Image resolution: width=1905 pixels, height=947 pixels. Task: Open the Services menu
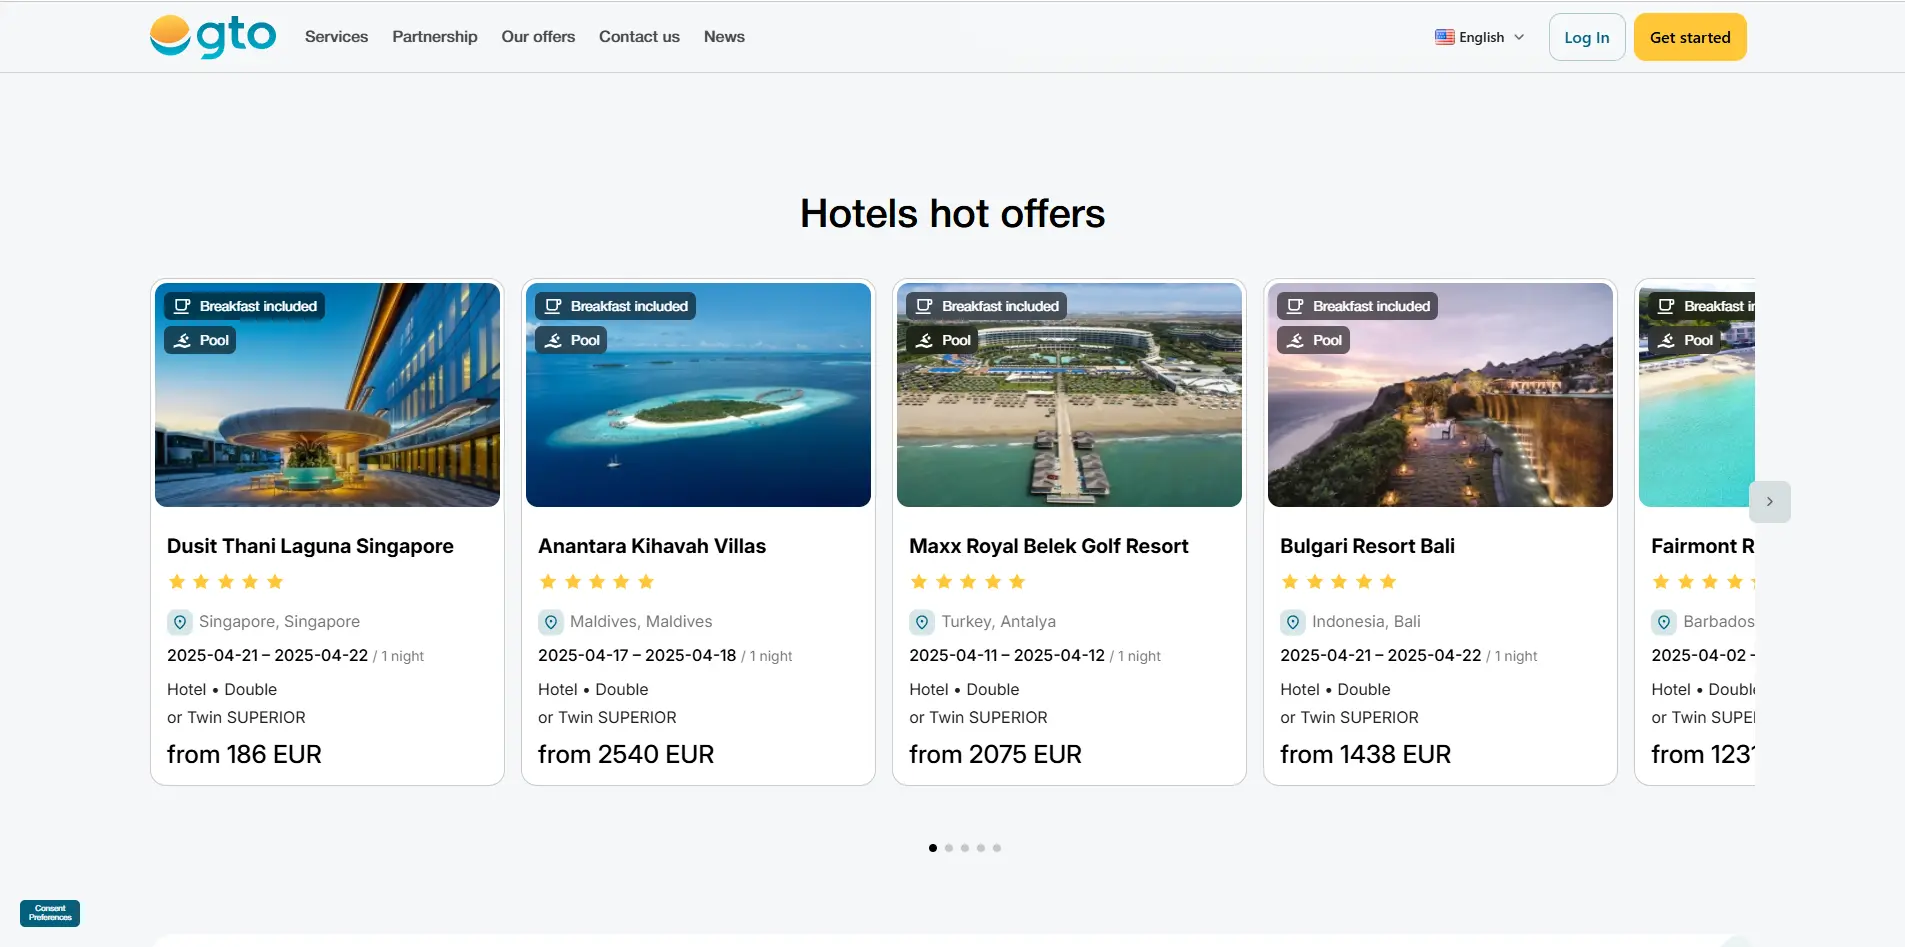(x=336, y=36)
